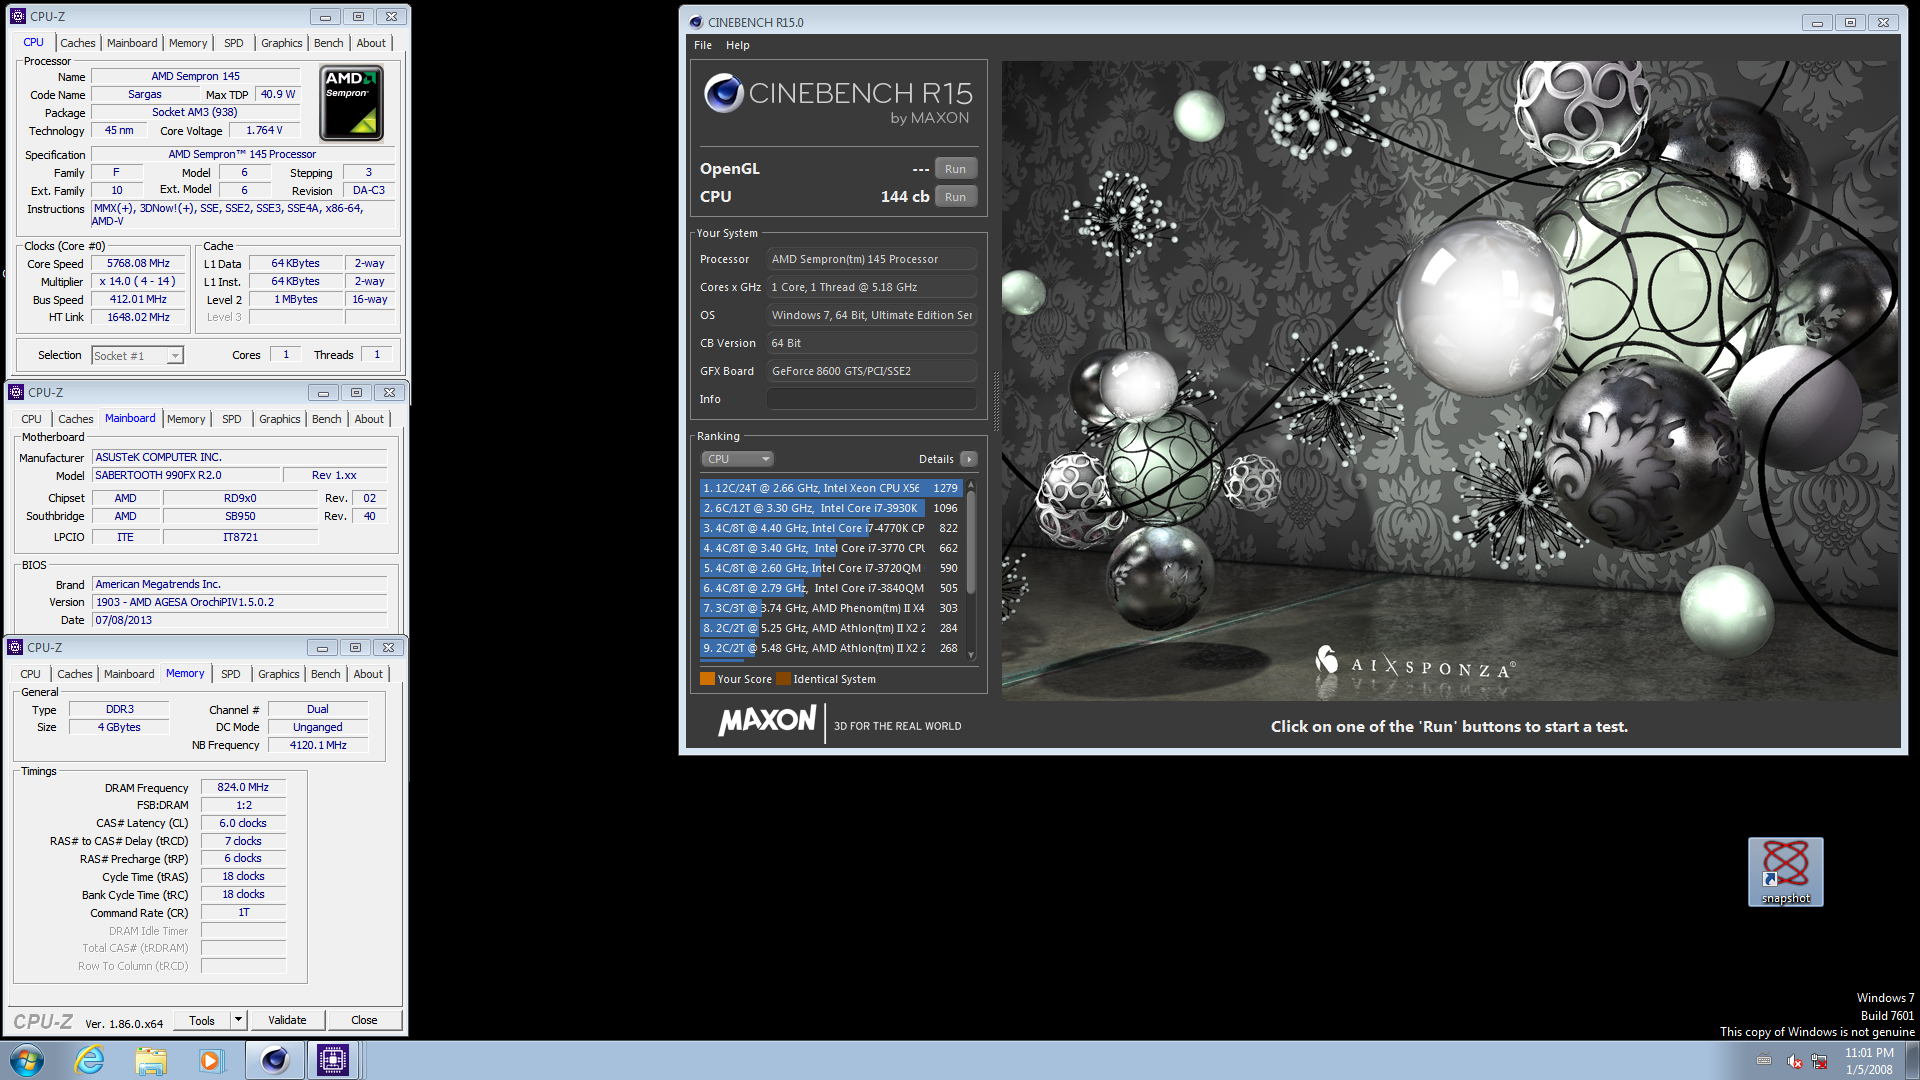The height and width of the screenshot is (1080, 1920).
Task: Select ranking row Intel Xeon CPU X5 1279
Action: (830, 488)
